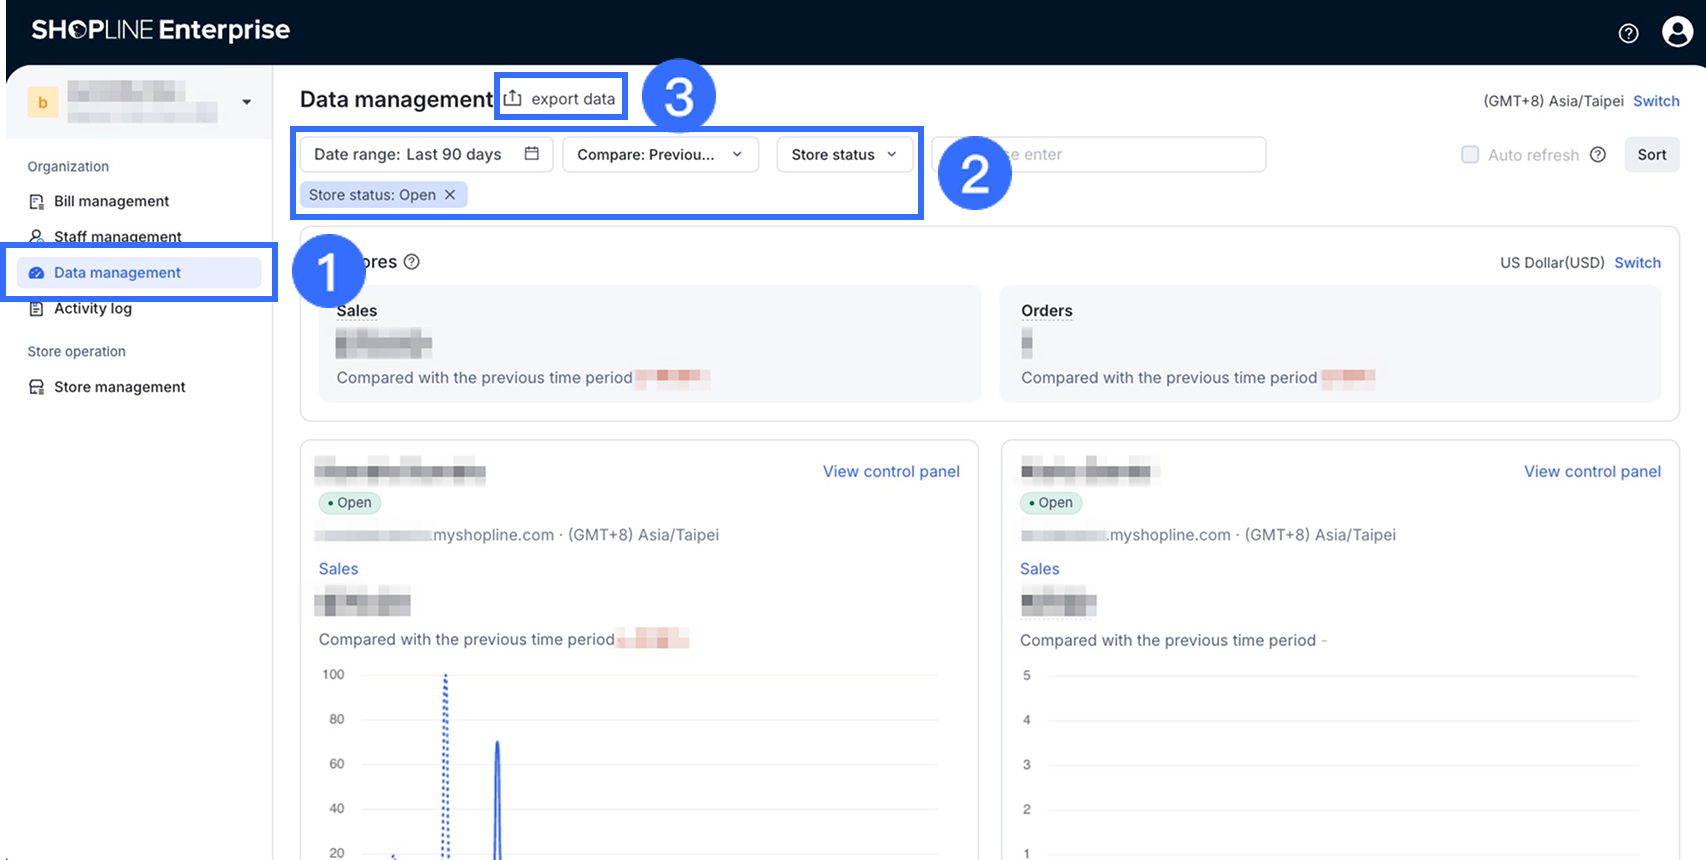Click the export data upload icon
The height and width of the screenshot is (860, 1706).
(x=513, y=98)
